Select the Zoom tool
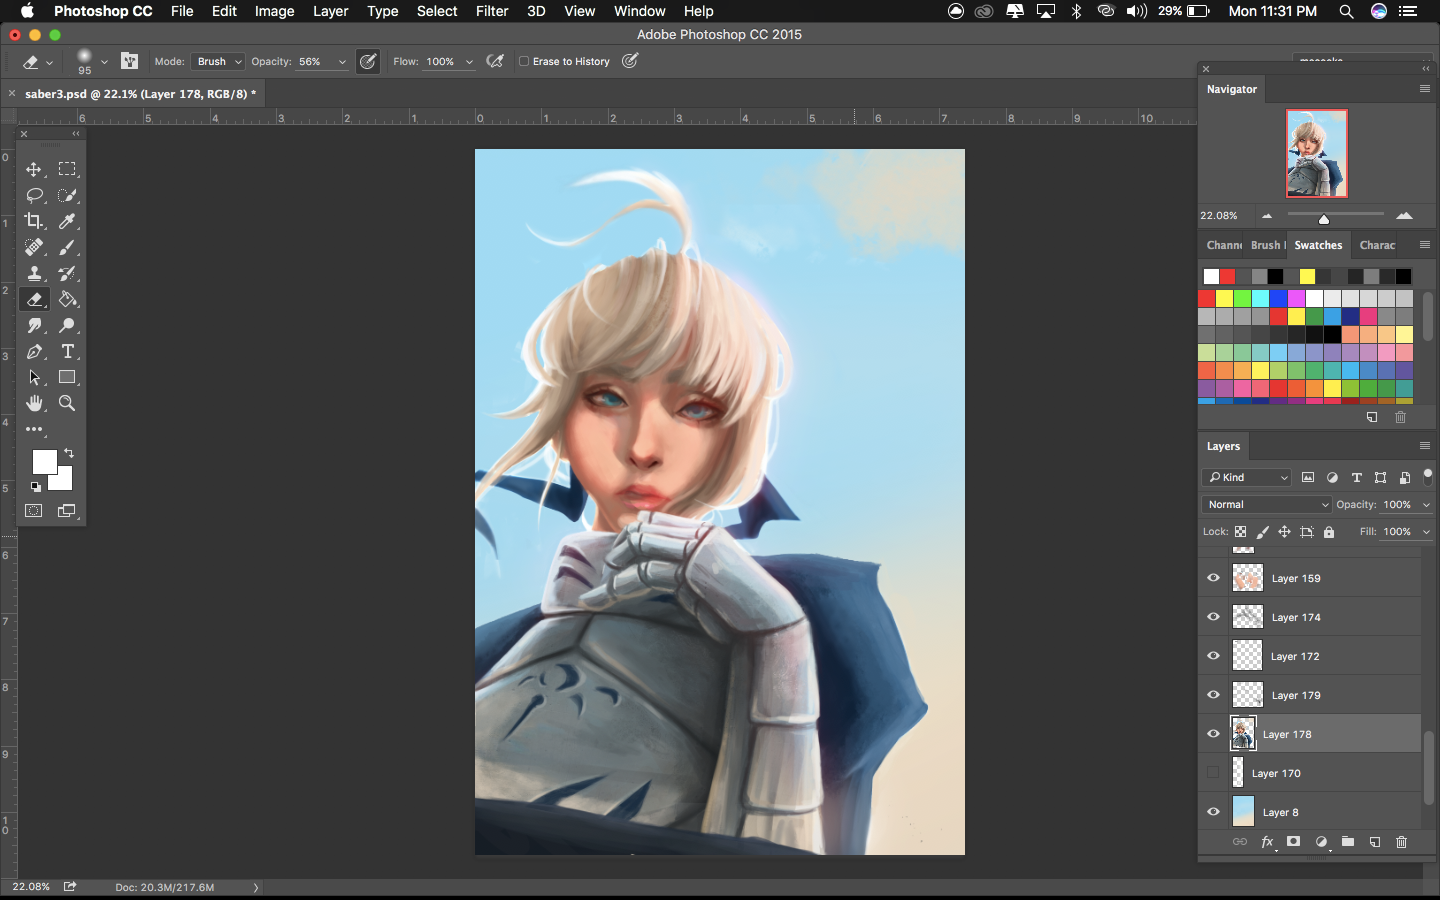The height and width of the screenshot is (900, 1440). [x=67, y=403]
